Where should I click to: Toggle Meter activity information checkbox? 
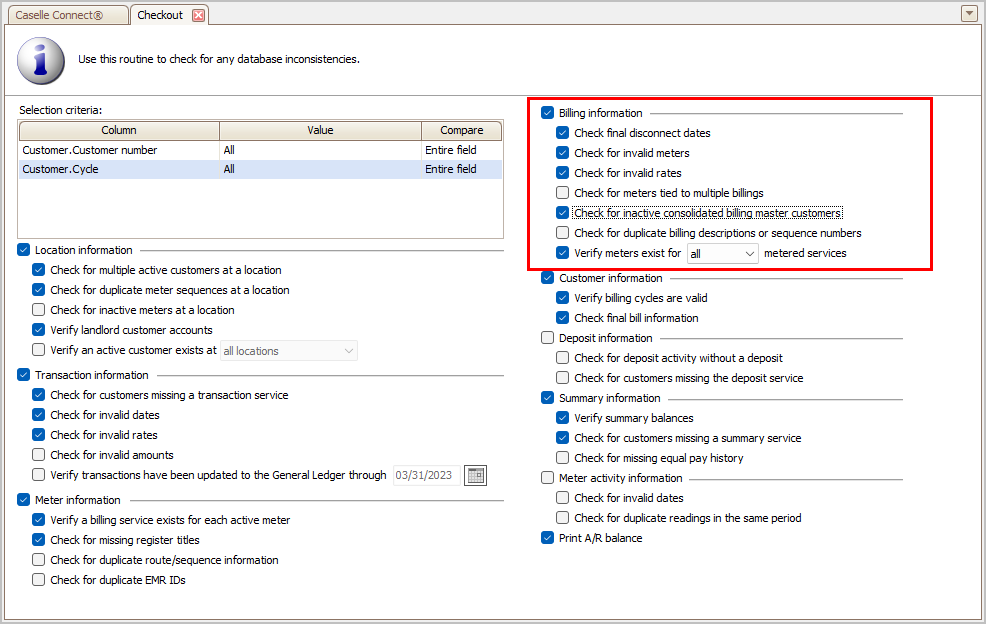547,478
